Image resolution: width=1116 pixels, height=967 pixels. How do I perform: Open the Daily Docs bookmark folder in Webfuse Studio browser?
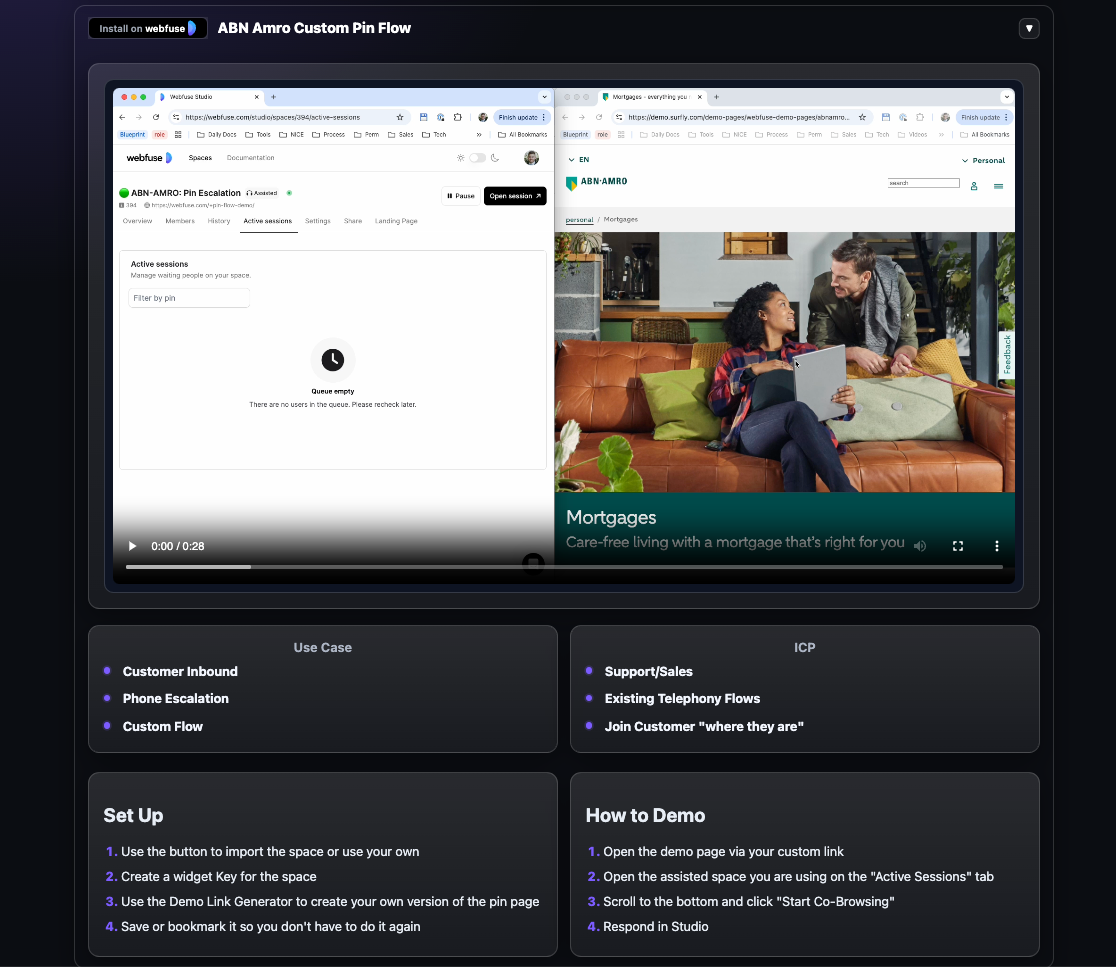click(x=216, y=134)
